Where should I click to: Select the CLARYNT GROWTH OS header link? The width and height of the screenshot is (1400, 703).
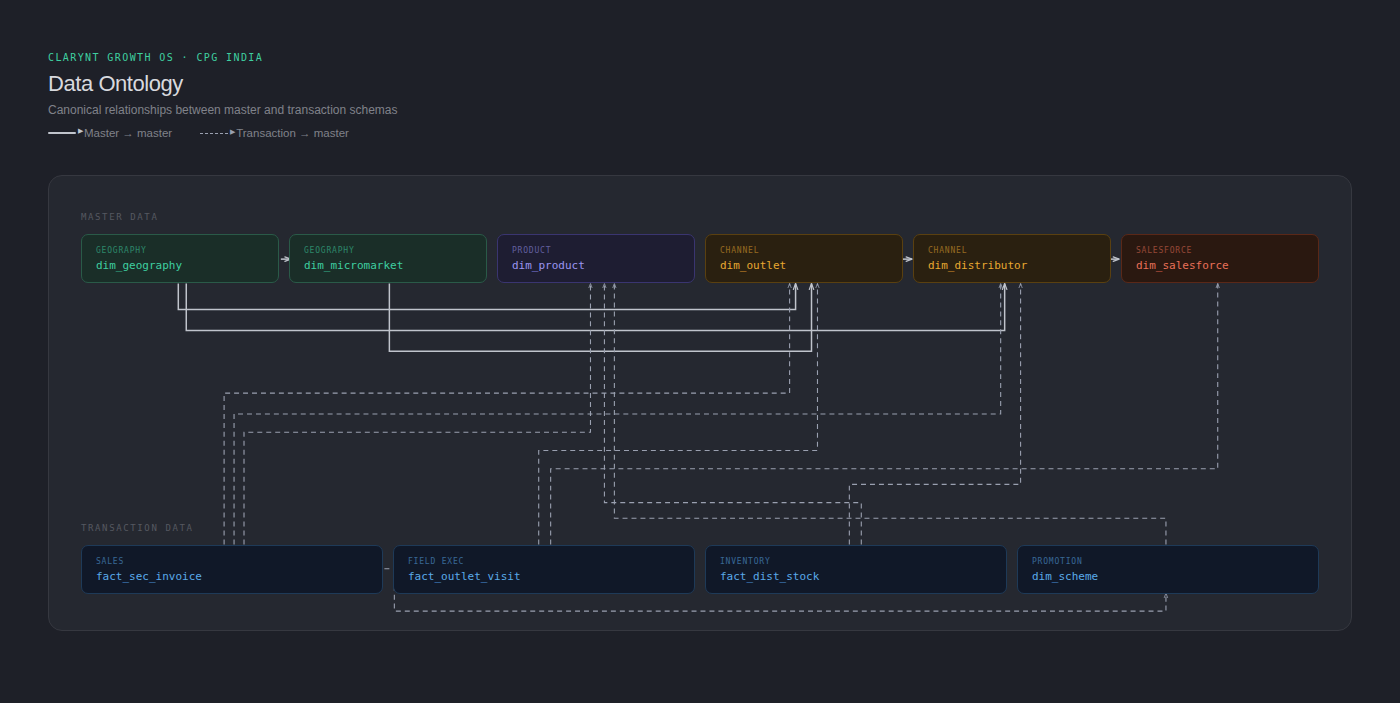[x=111, y=57]
